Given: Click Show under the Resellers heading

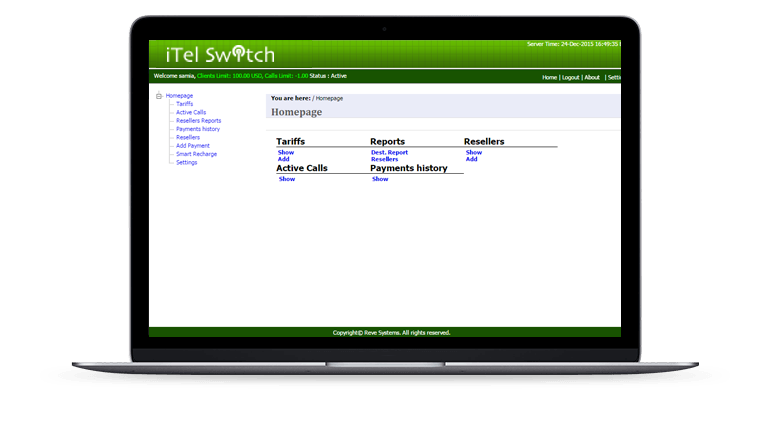Looking at the screenshot, I should coord(474,152).
